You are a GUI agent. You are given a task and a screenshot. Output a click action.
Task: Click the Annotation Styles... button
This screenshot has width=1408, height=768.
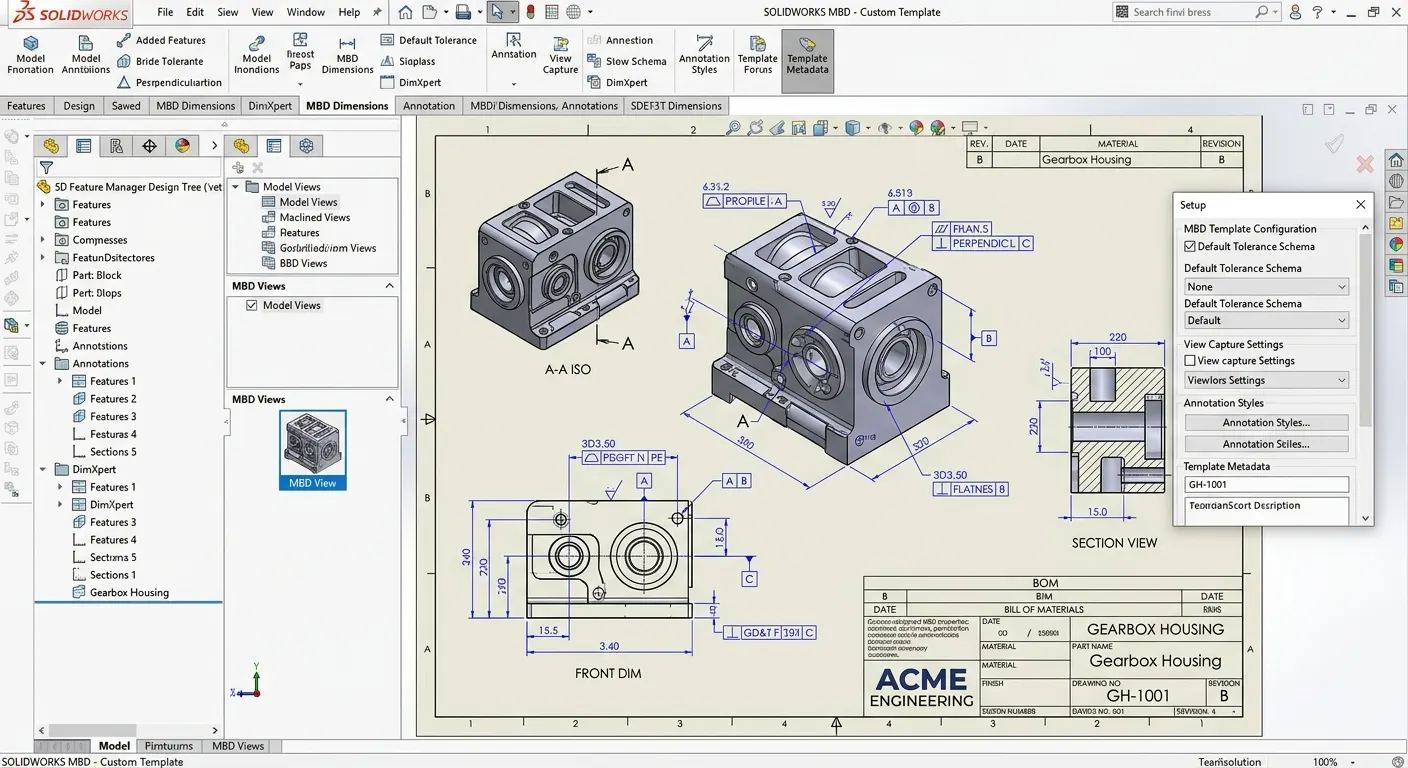[1266, 422]
